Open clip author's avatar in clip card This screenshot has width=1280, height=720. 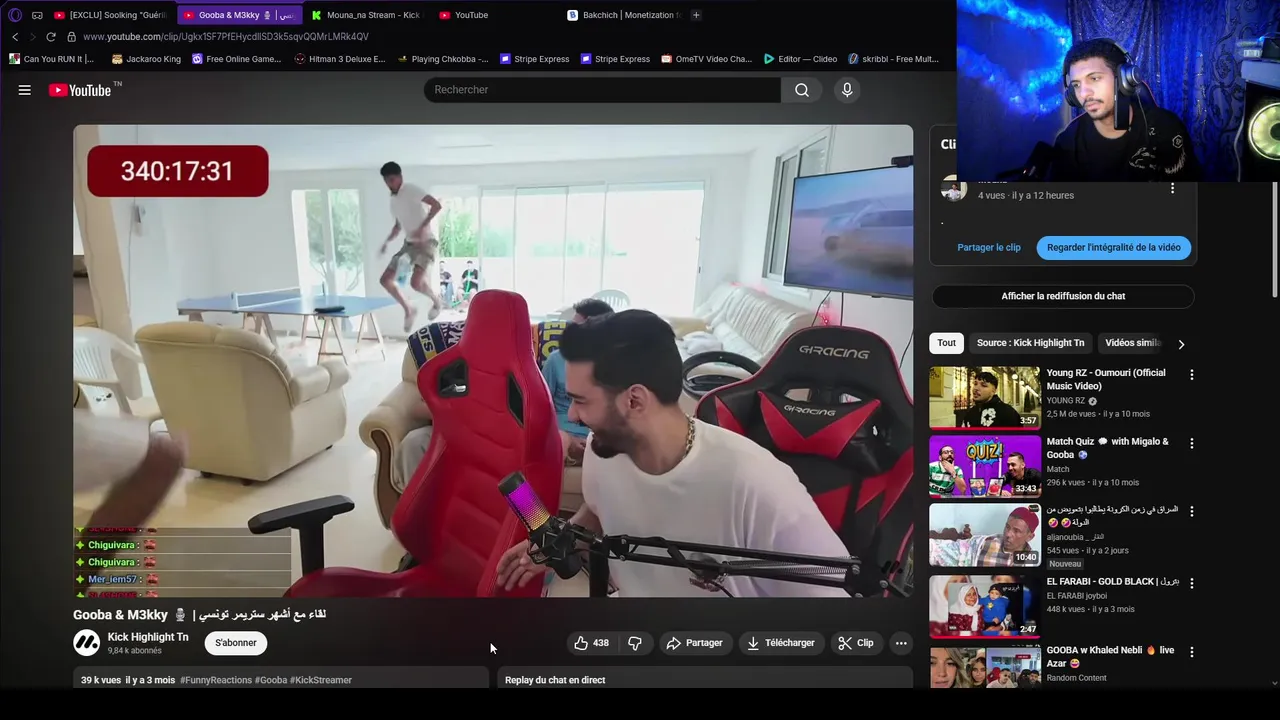(x=954, y=187)
